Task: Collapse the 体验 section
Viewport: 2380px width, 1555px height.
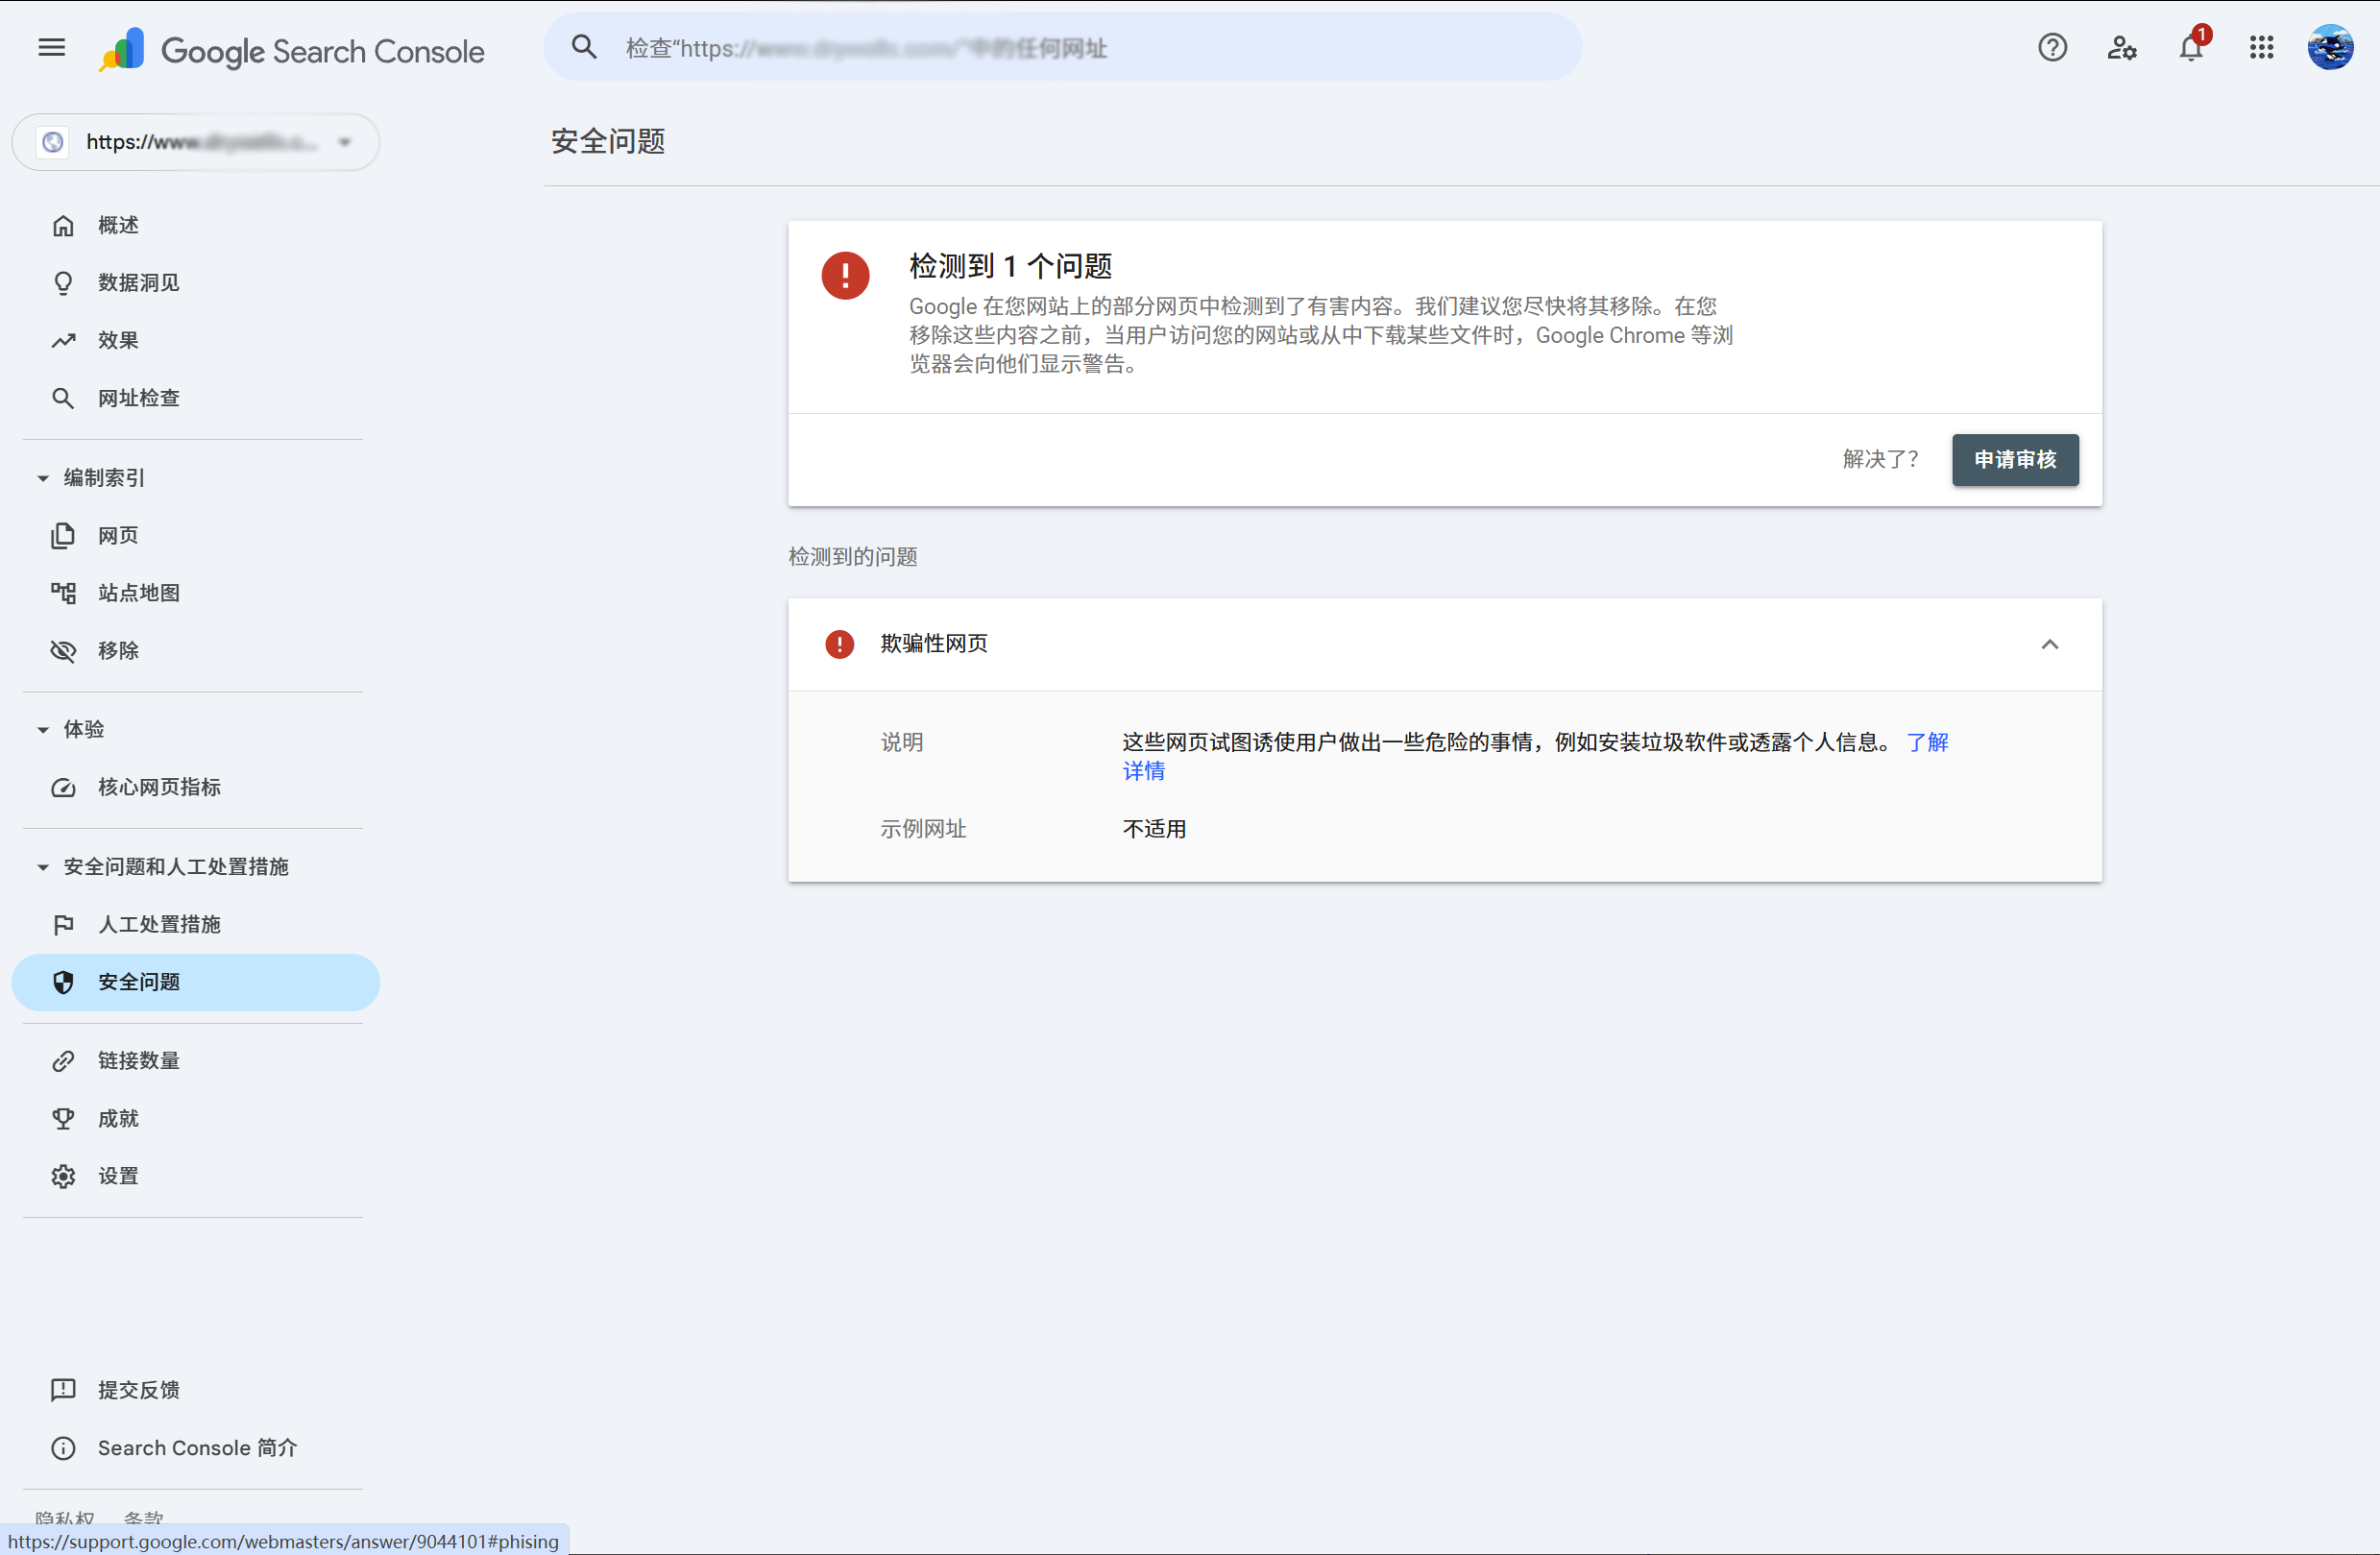Action: coord(43,729)
